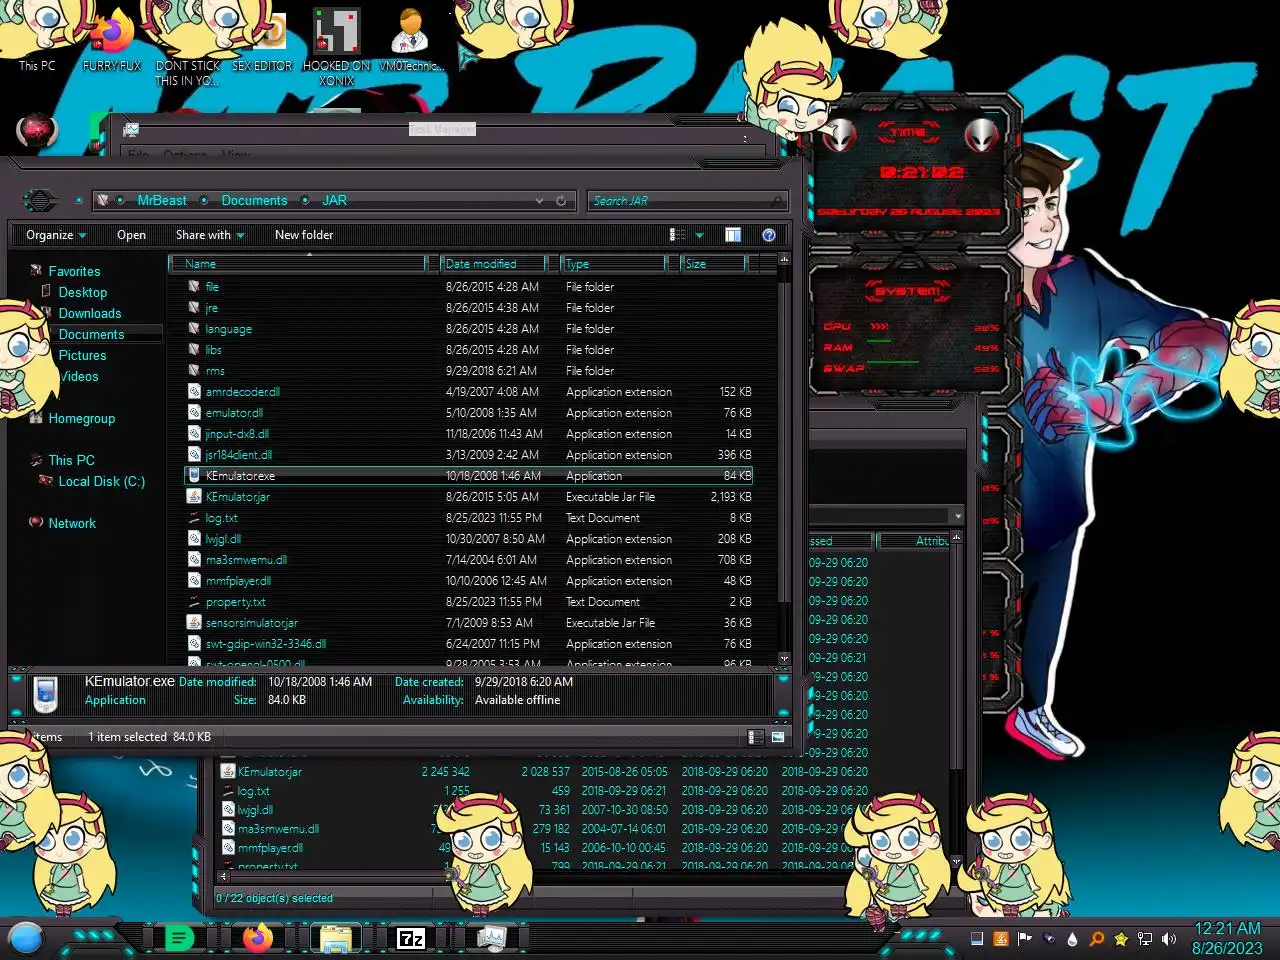1280x960 pixels.
Task: Click the water drop tray icon
Action: coord(1073,939)
